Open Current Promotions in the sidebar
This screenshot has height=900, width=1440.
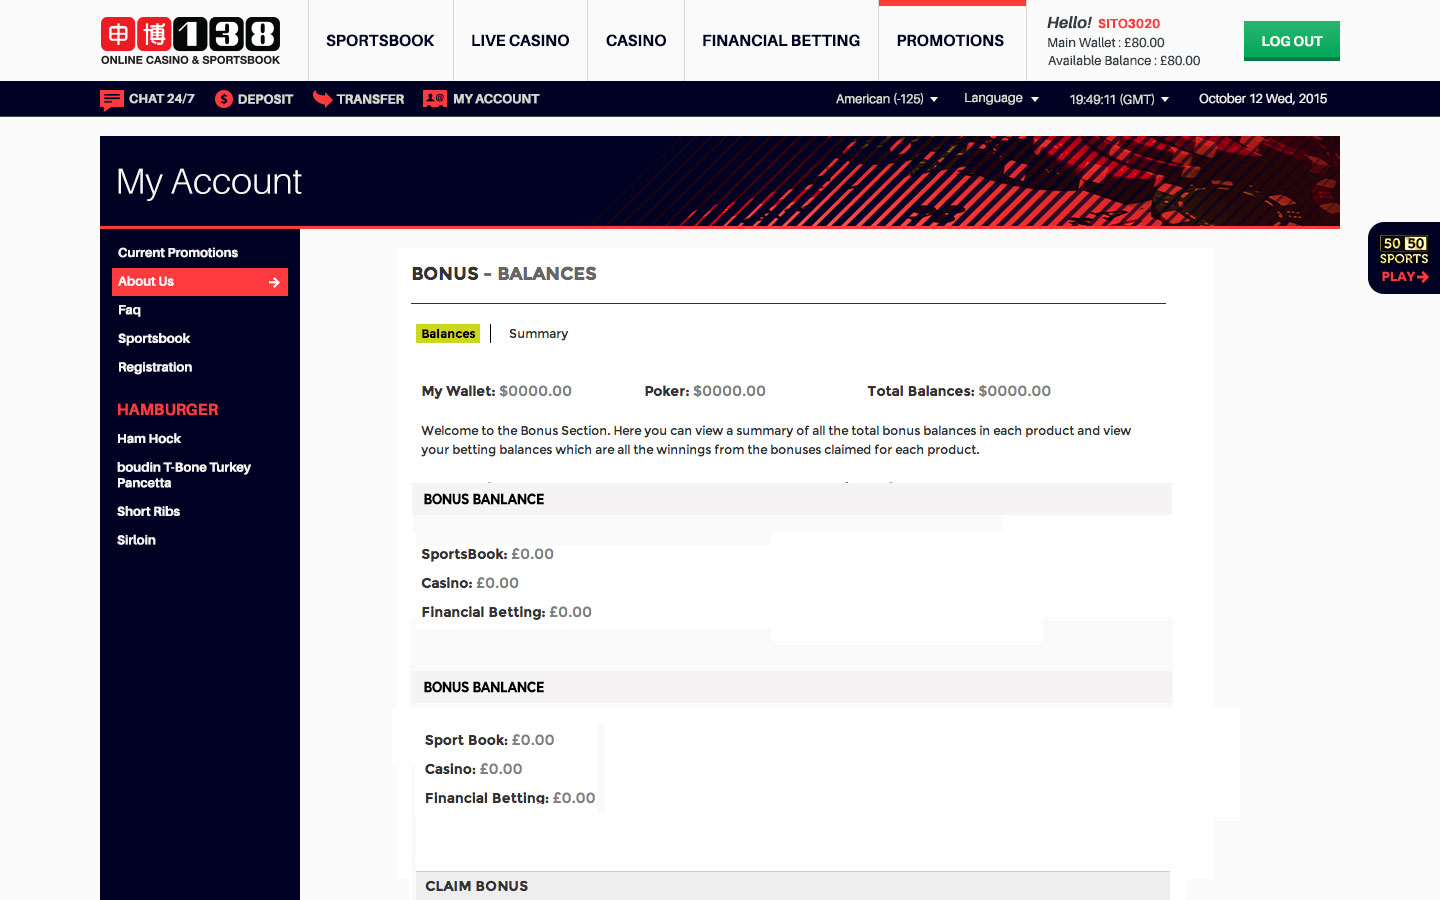[178, 253]
